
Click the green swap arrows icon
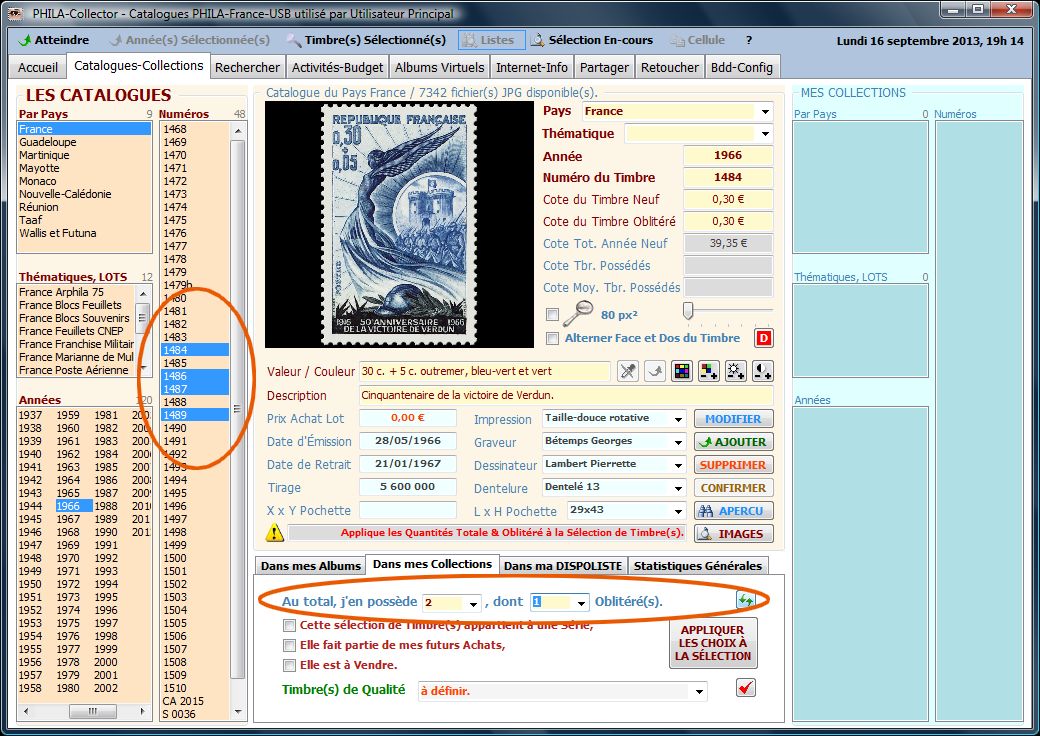tap(746, 600)
